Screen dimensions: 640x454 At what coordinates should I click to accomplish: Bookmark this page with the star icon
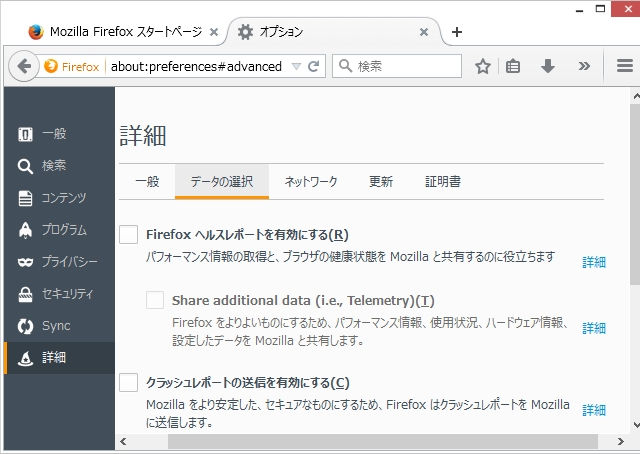482,66
